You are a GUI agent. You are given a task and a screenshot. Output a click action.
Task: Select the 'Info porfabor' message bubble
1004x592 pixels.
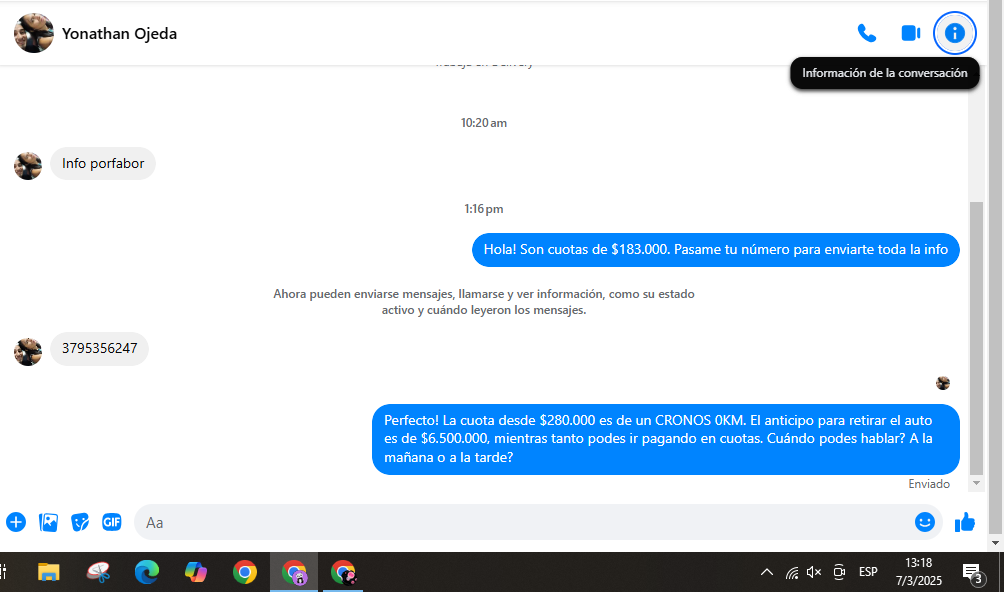[103, 163]
